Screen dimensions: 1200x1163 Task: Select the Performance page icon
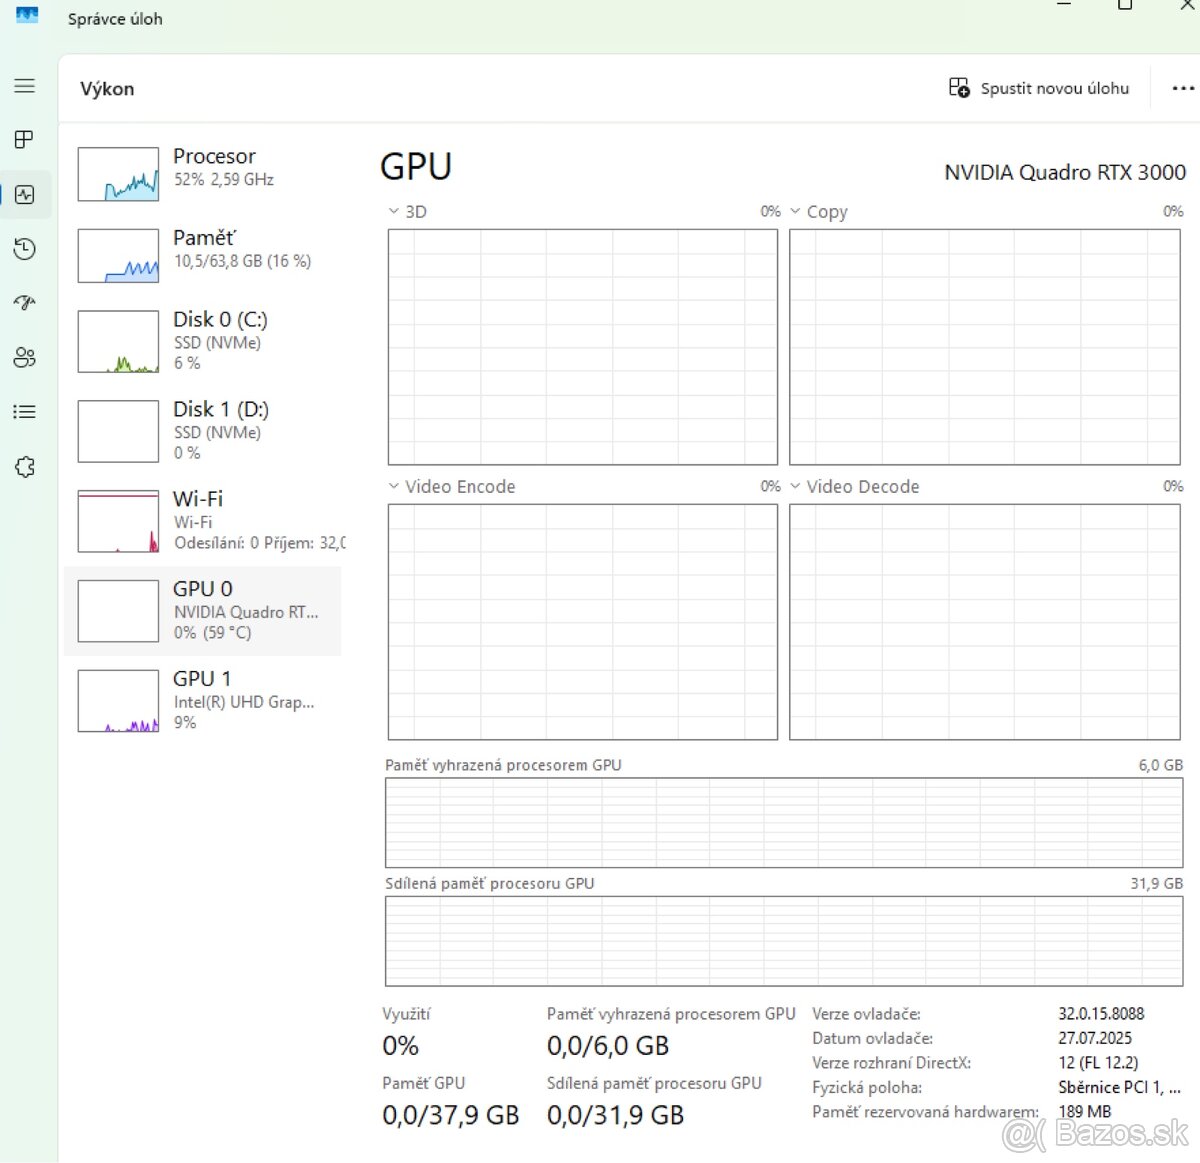(25, 195)
